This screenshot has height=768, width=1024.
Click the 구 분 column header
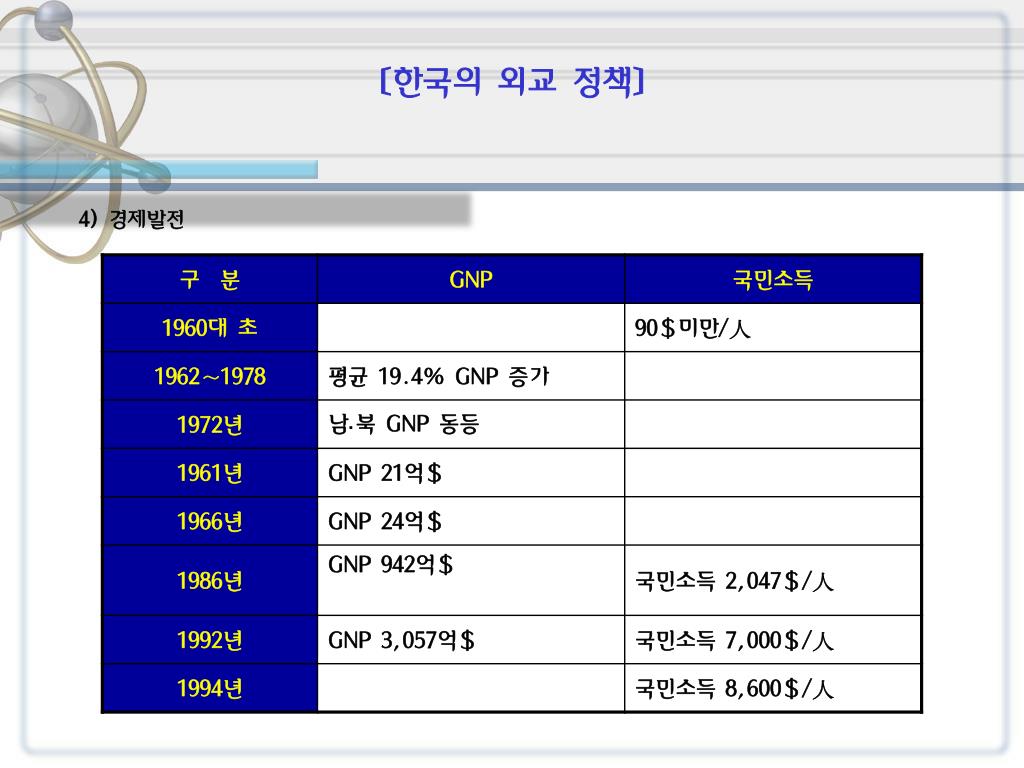pyautogui.click(x=210, y=280)
